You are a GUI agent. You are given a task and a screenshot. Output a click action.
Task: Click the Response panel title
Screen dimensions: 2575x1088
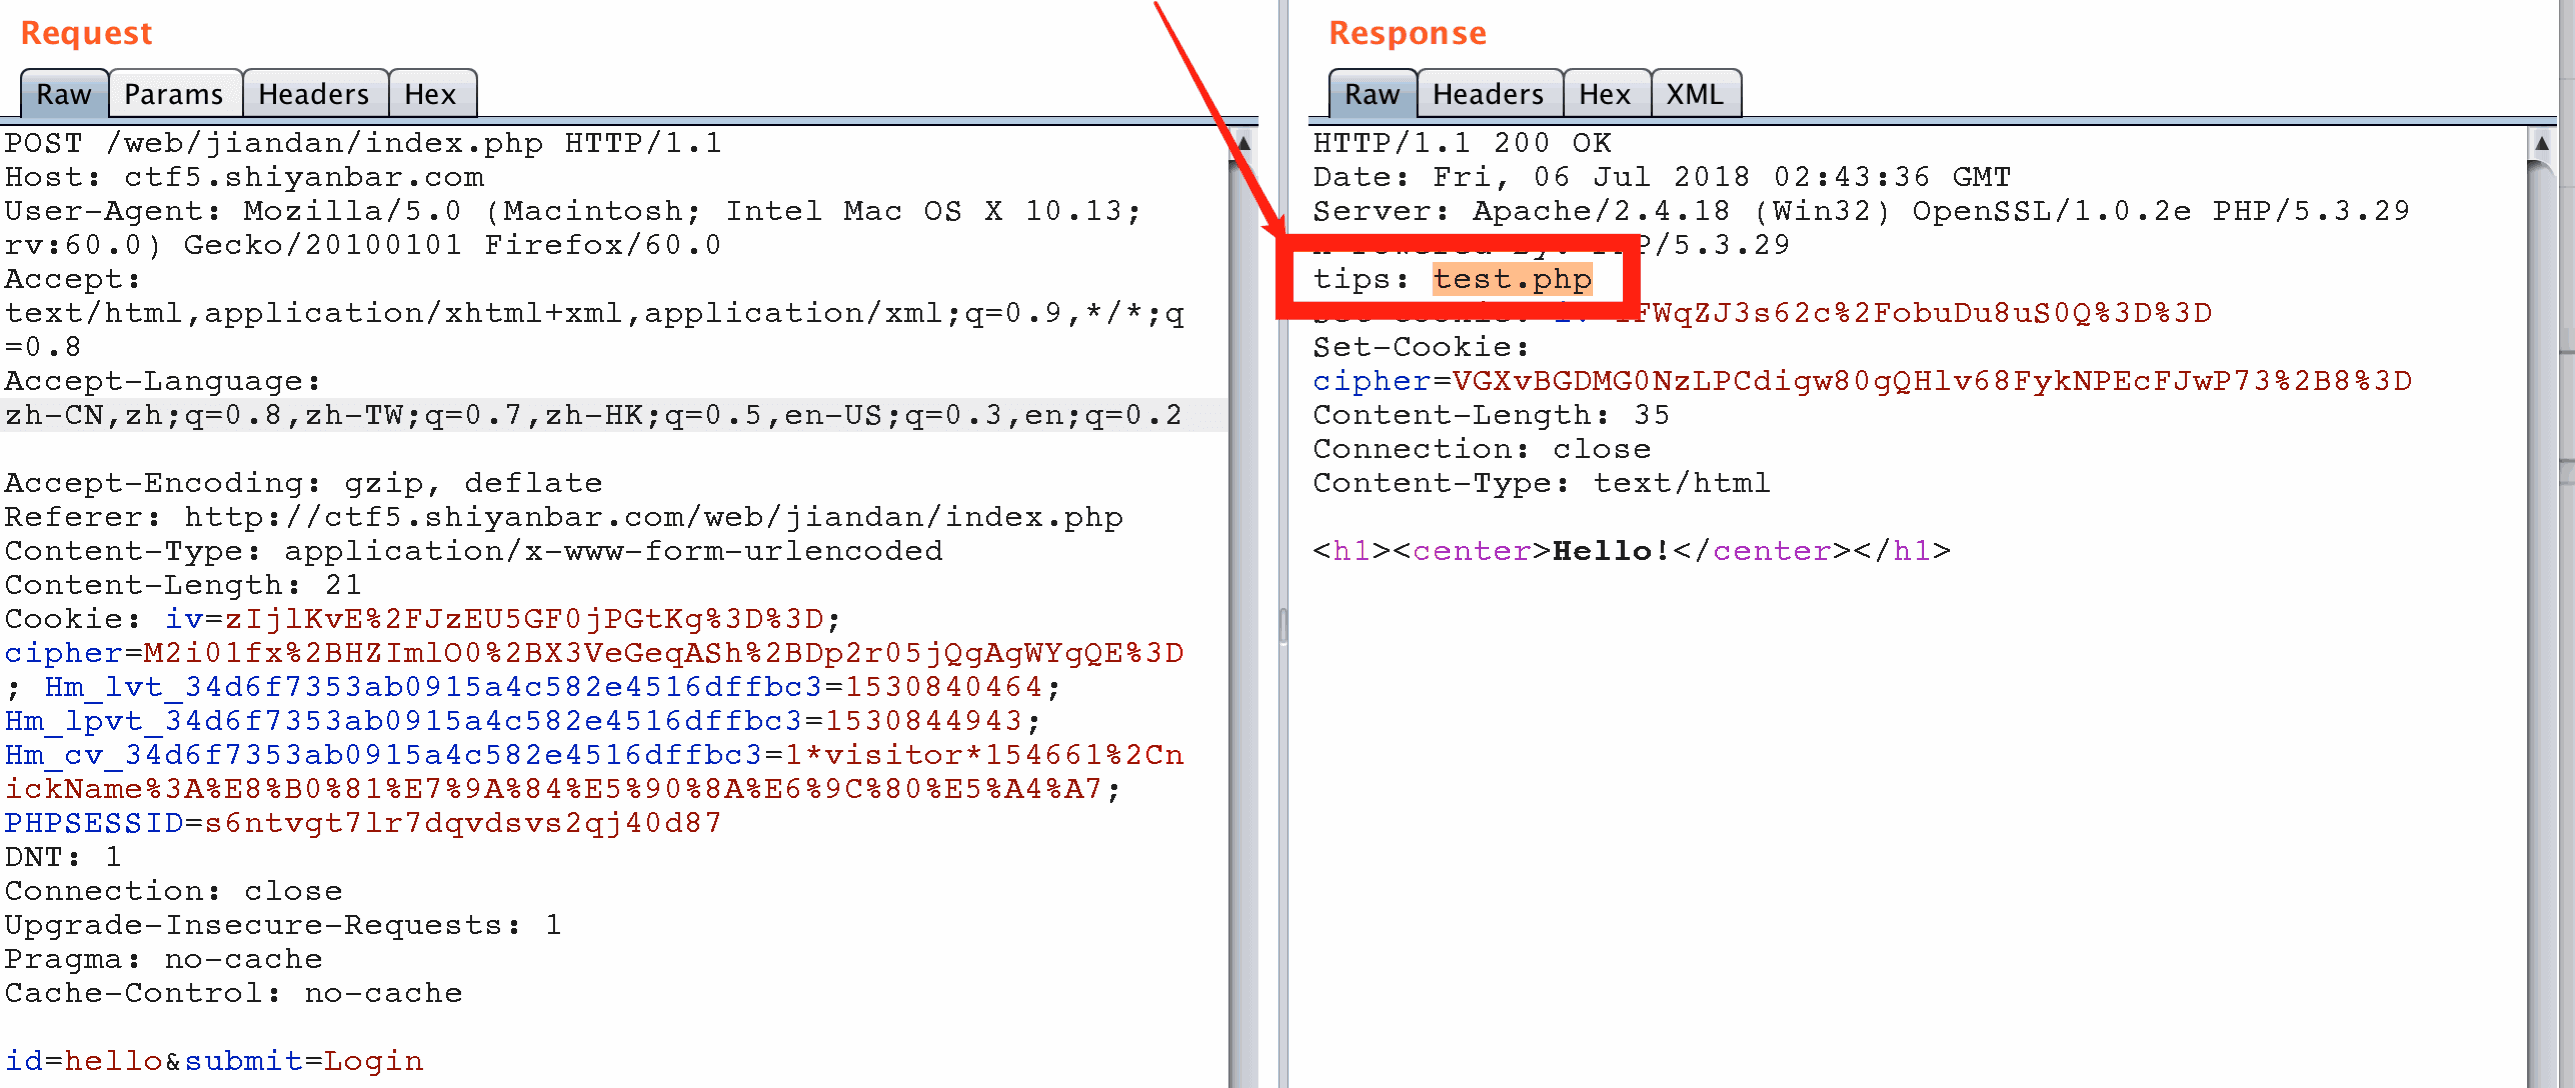(1407, 33)
